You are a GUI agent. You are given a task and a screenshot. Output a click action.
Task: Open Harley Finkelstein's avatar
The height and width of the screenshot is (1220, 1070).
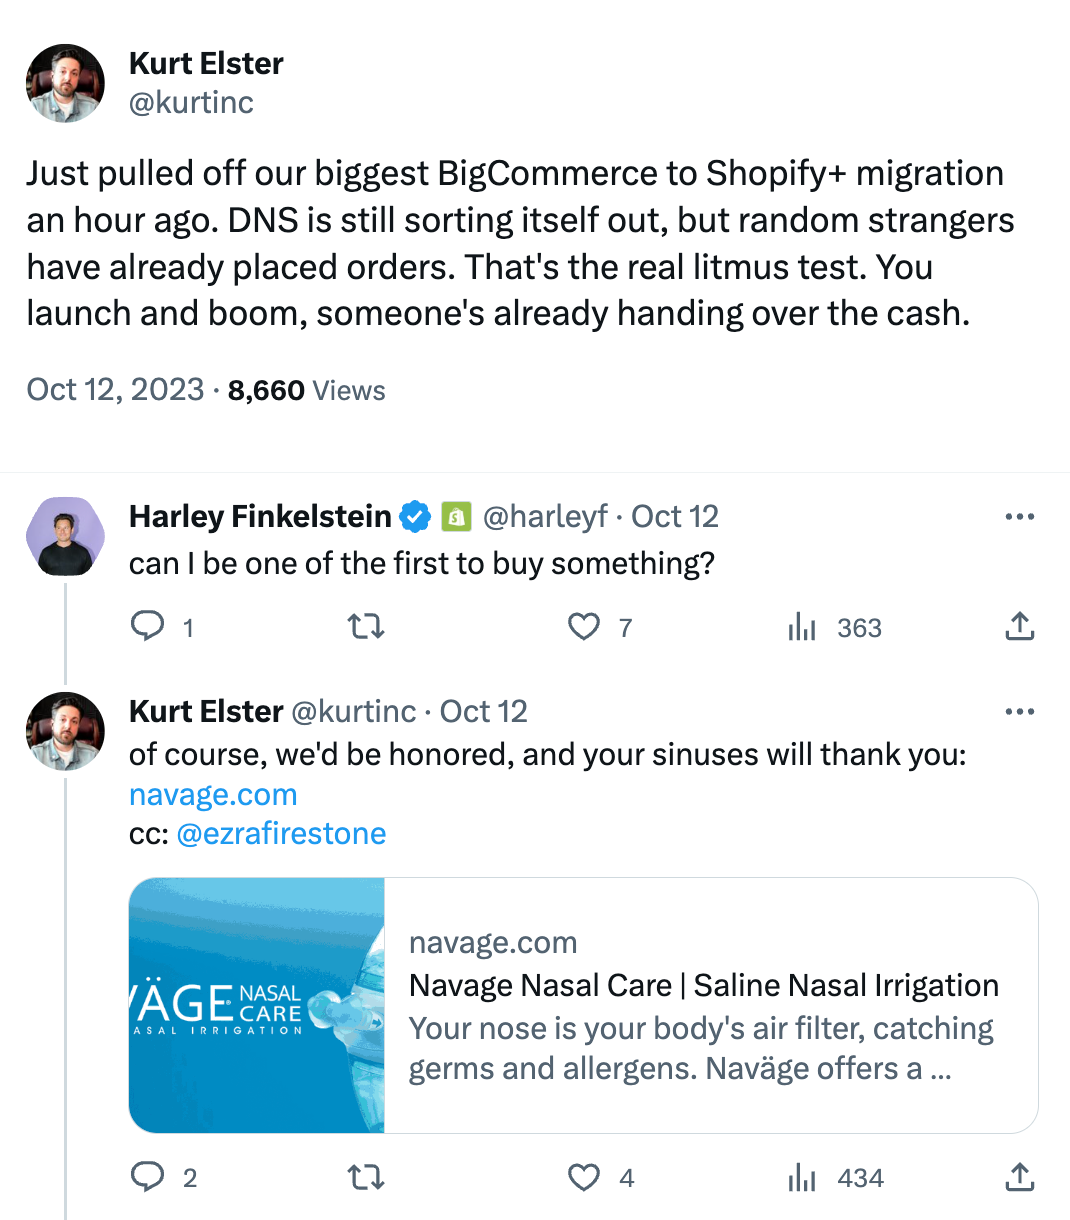[x=65, y=536]
